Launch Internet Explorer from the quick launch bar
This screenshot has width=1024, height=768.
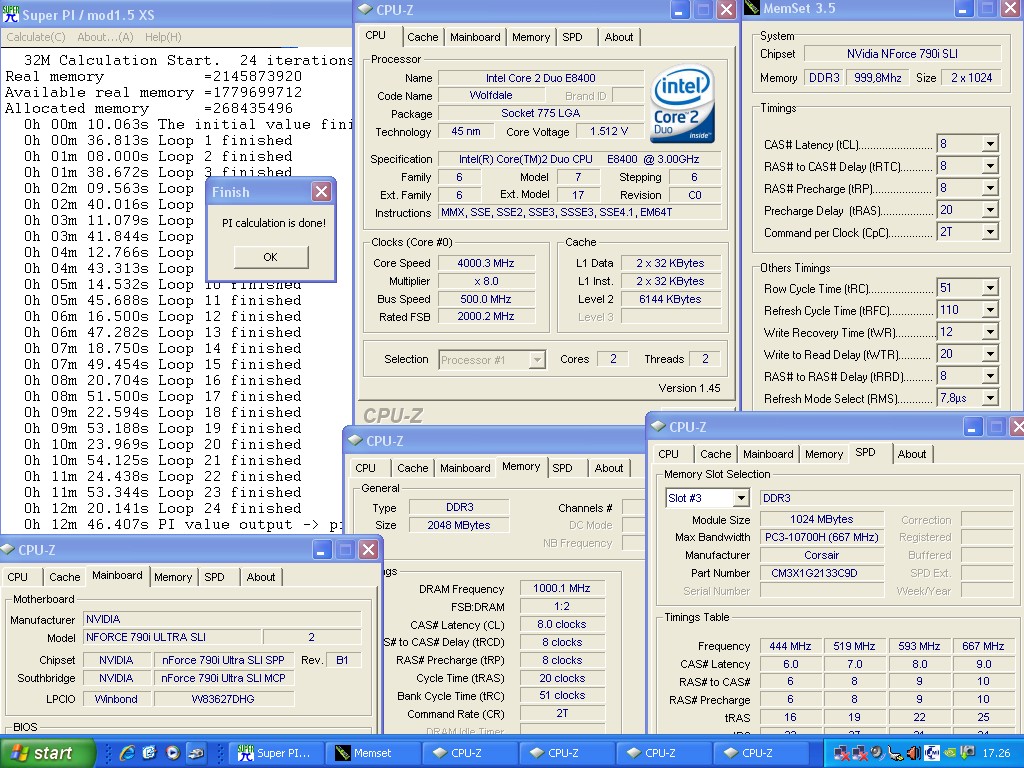tap(127, 753)
